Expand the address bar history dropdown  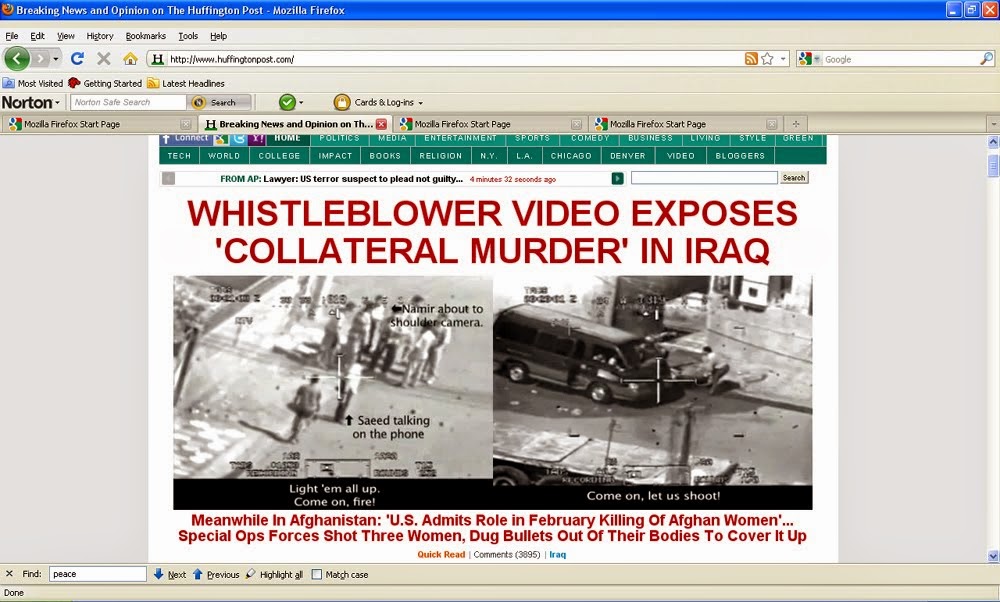point(783,59)
